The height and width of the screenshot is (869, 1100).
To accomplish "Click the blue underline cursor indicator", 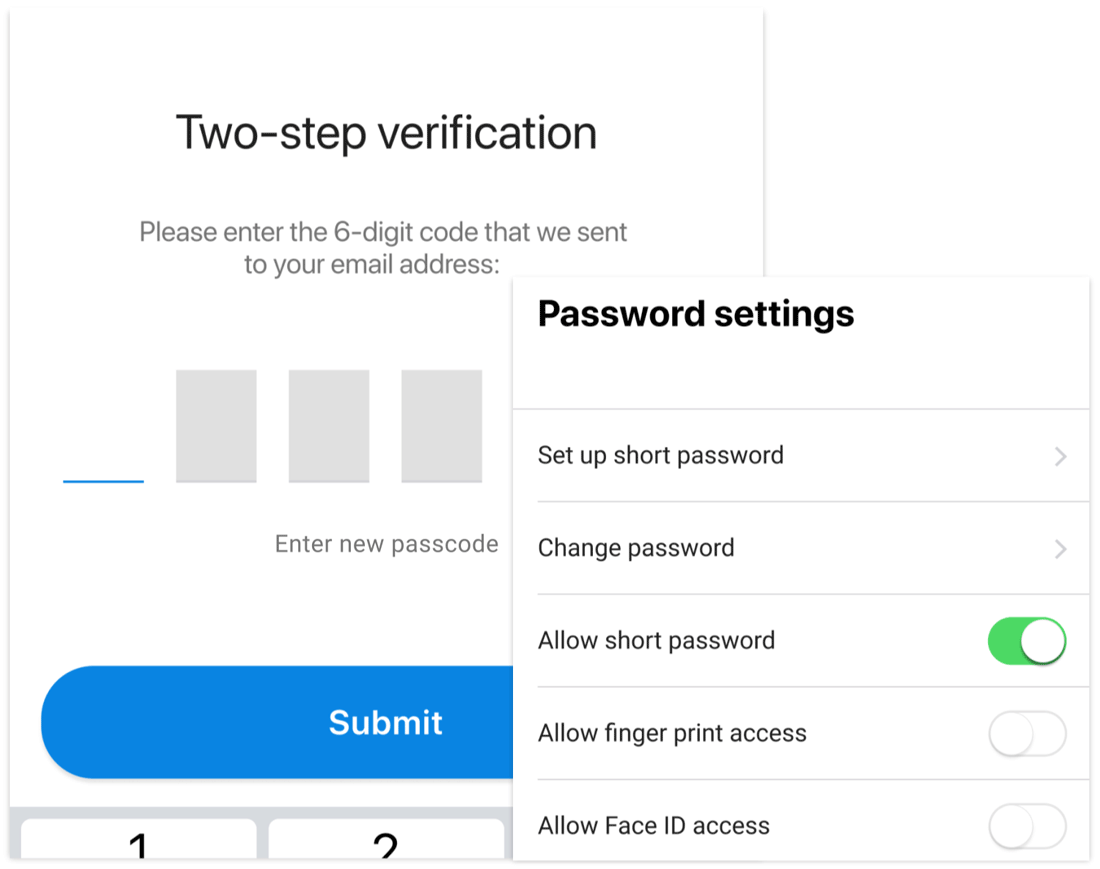I will 103,481.
